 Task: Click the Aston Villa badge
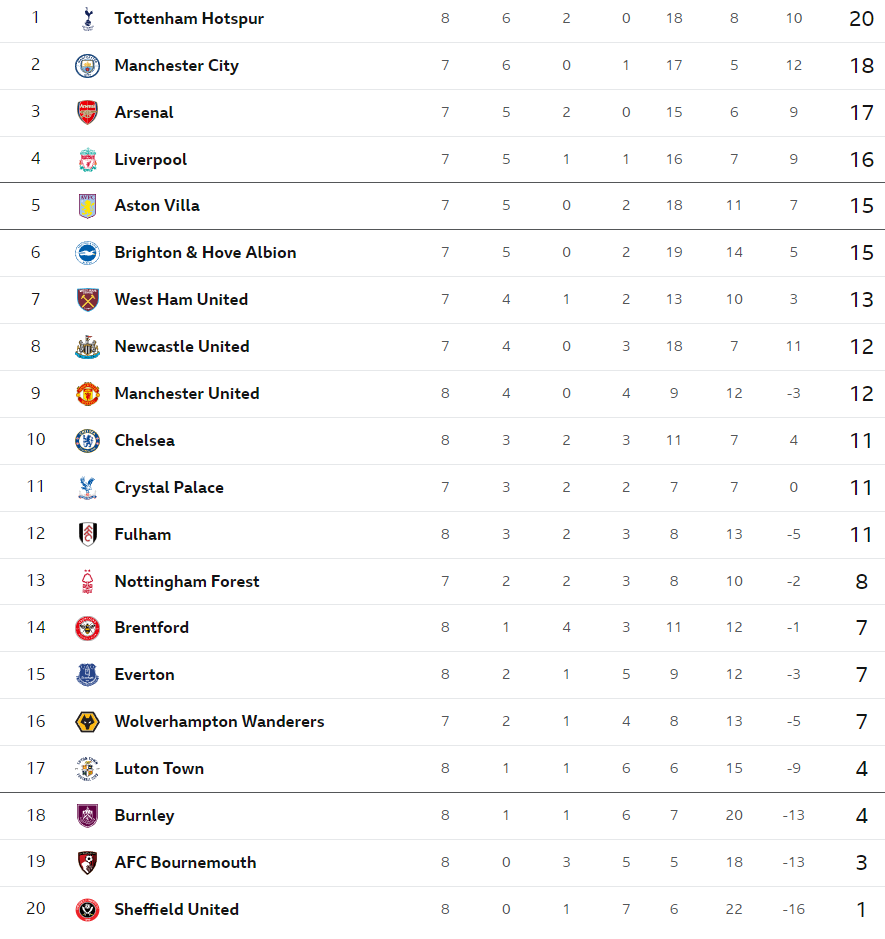point(87,206)
